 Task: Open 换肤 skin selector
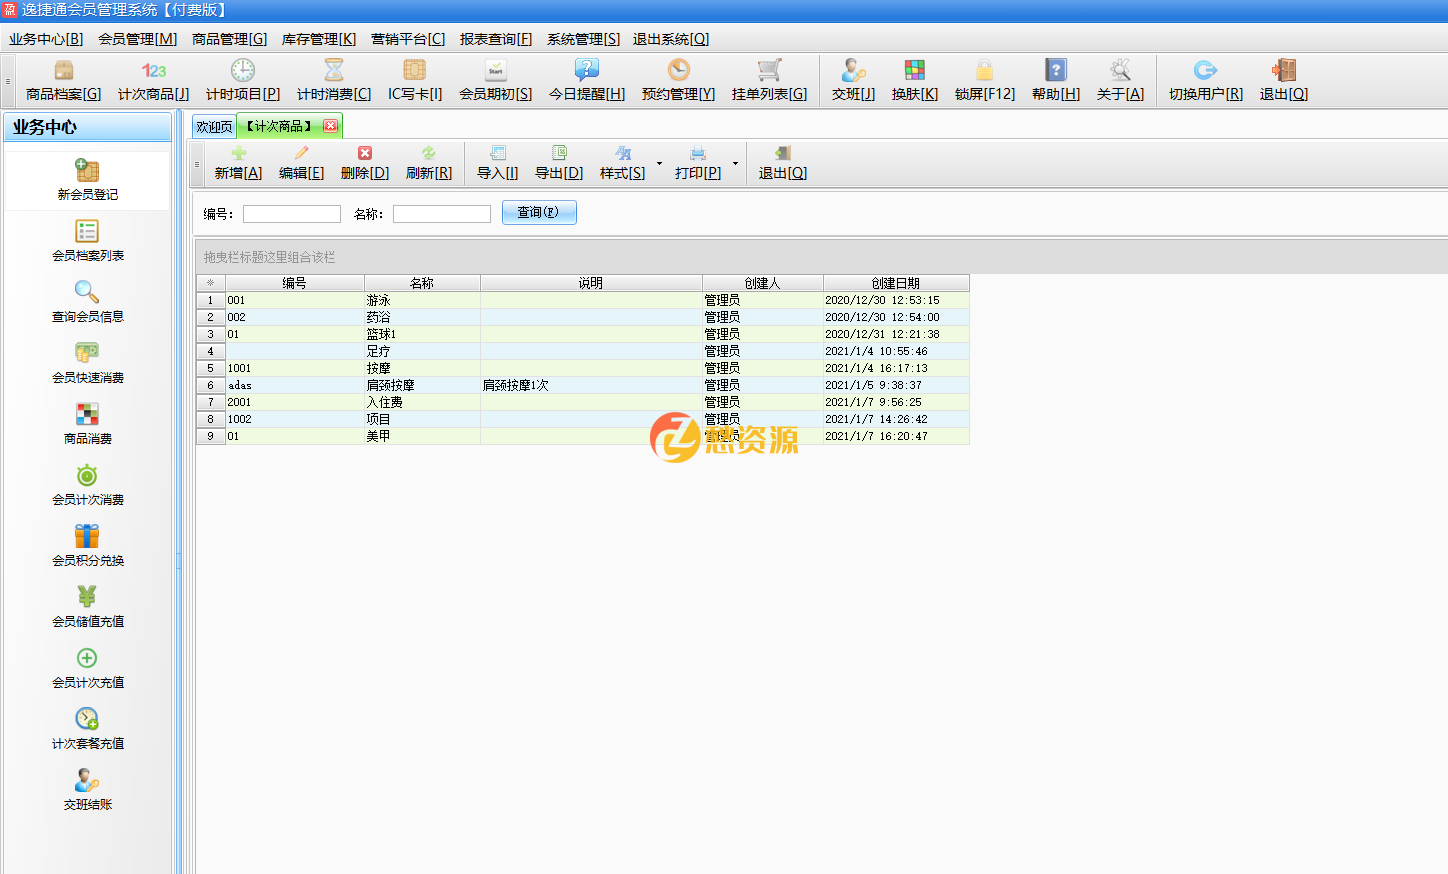pos(914,80)
